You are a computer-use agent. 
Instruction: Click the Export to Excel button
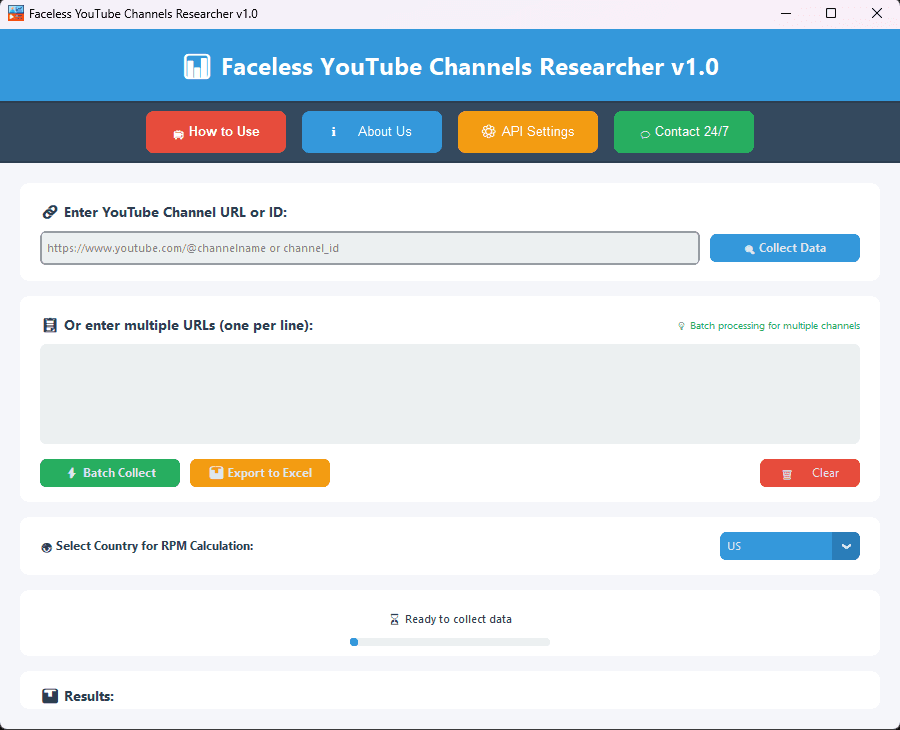click(259, 472)
